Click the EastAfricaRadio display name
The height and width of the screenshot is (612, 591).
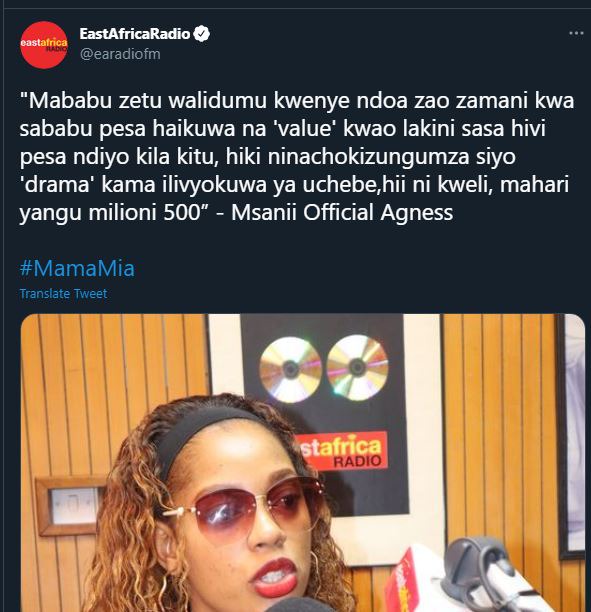point(135,34)
